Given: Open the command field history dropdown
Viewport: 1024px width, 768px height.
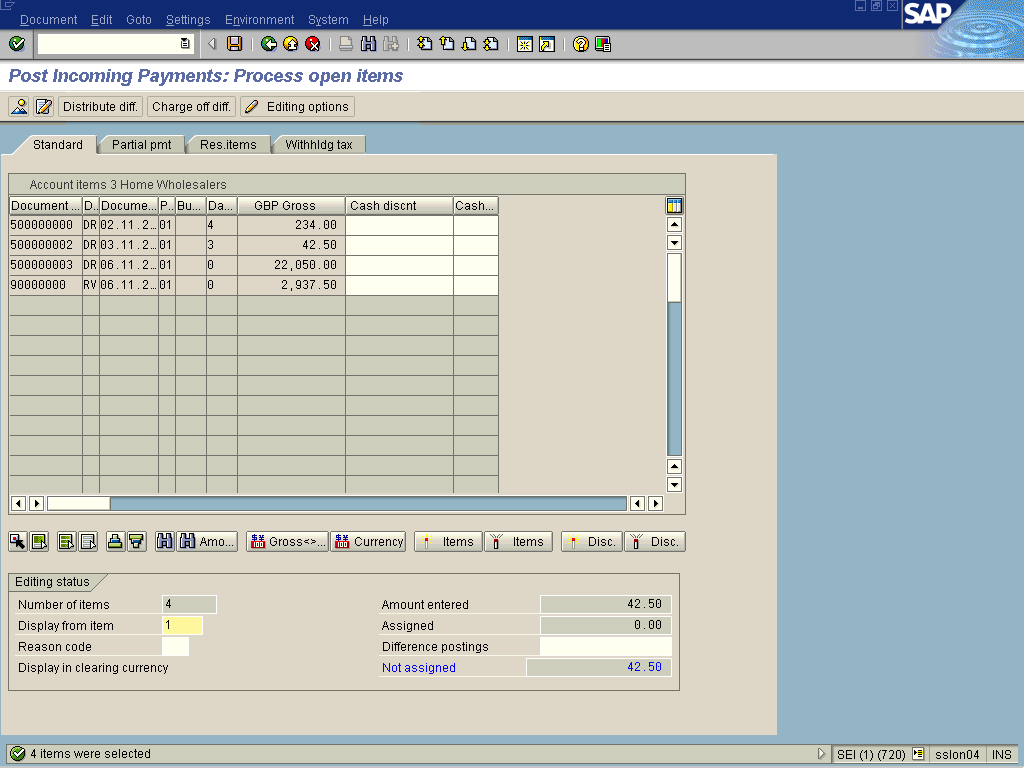Looking at the screenshot, I should coord(185,44).
